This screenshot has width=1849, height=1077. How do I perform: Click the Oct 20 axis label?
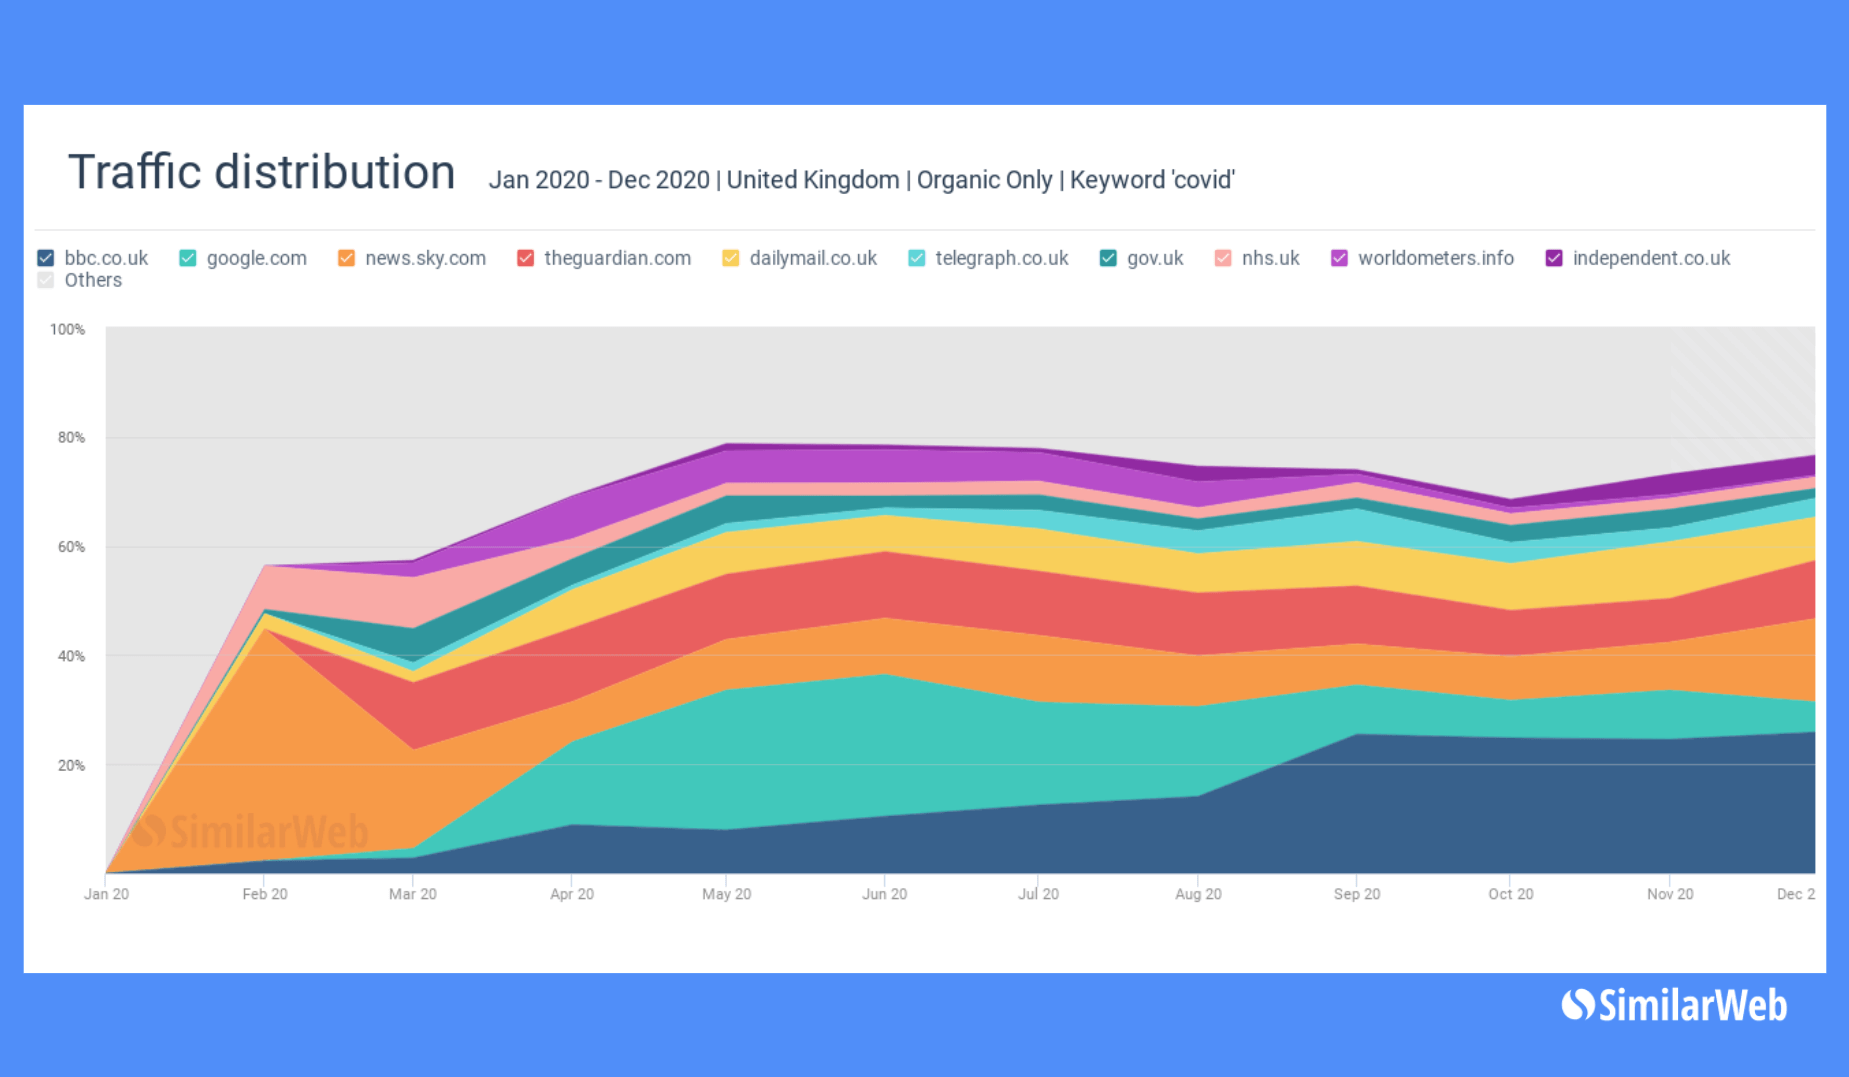pyautogui.click(x=1511, y=894)
